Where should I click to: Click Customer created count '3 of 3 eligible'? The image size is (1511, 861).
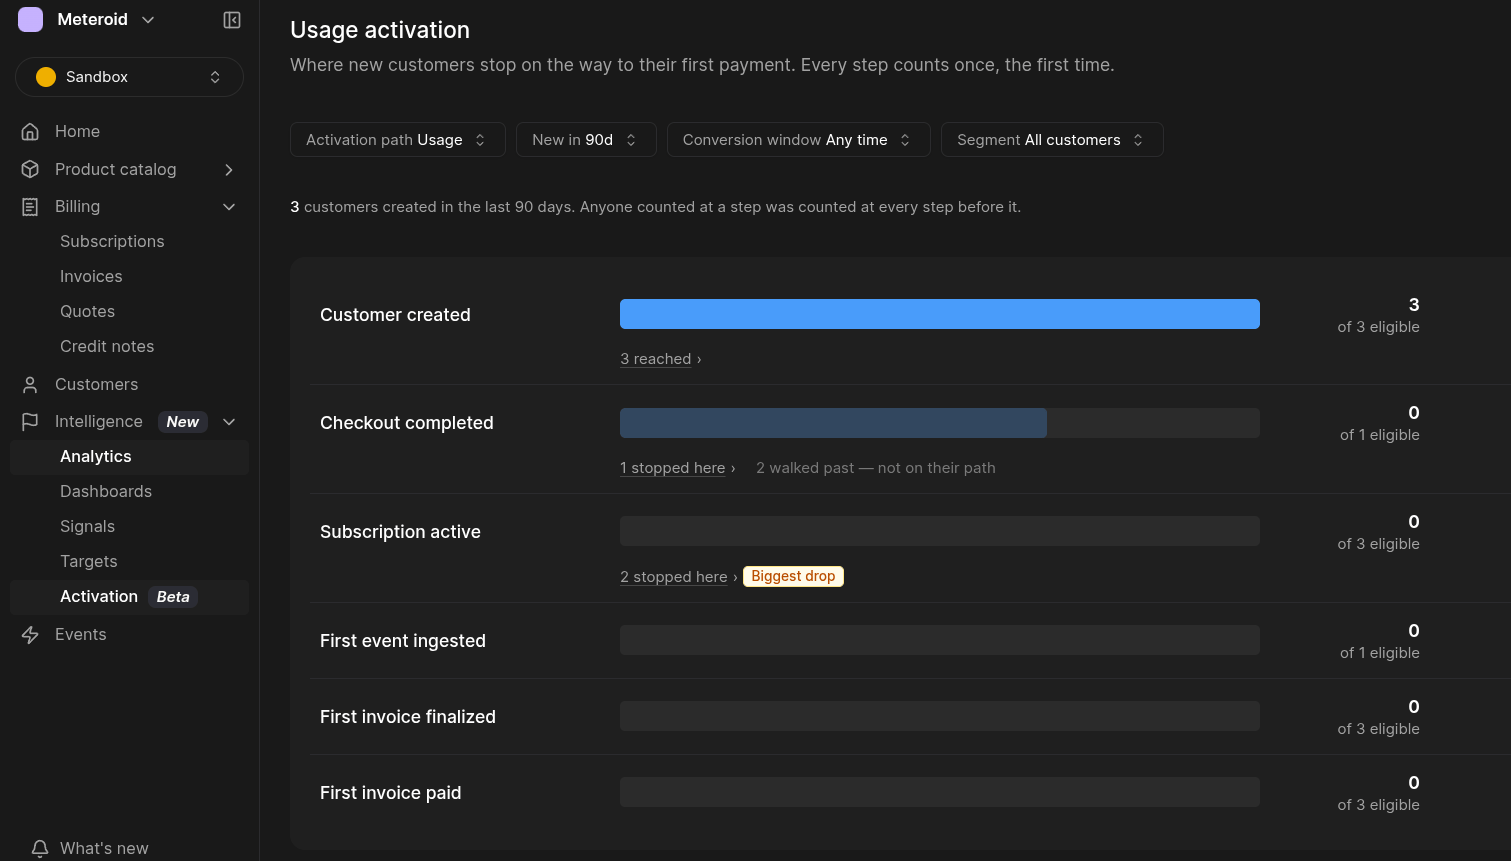[x=1379, y=315]
